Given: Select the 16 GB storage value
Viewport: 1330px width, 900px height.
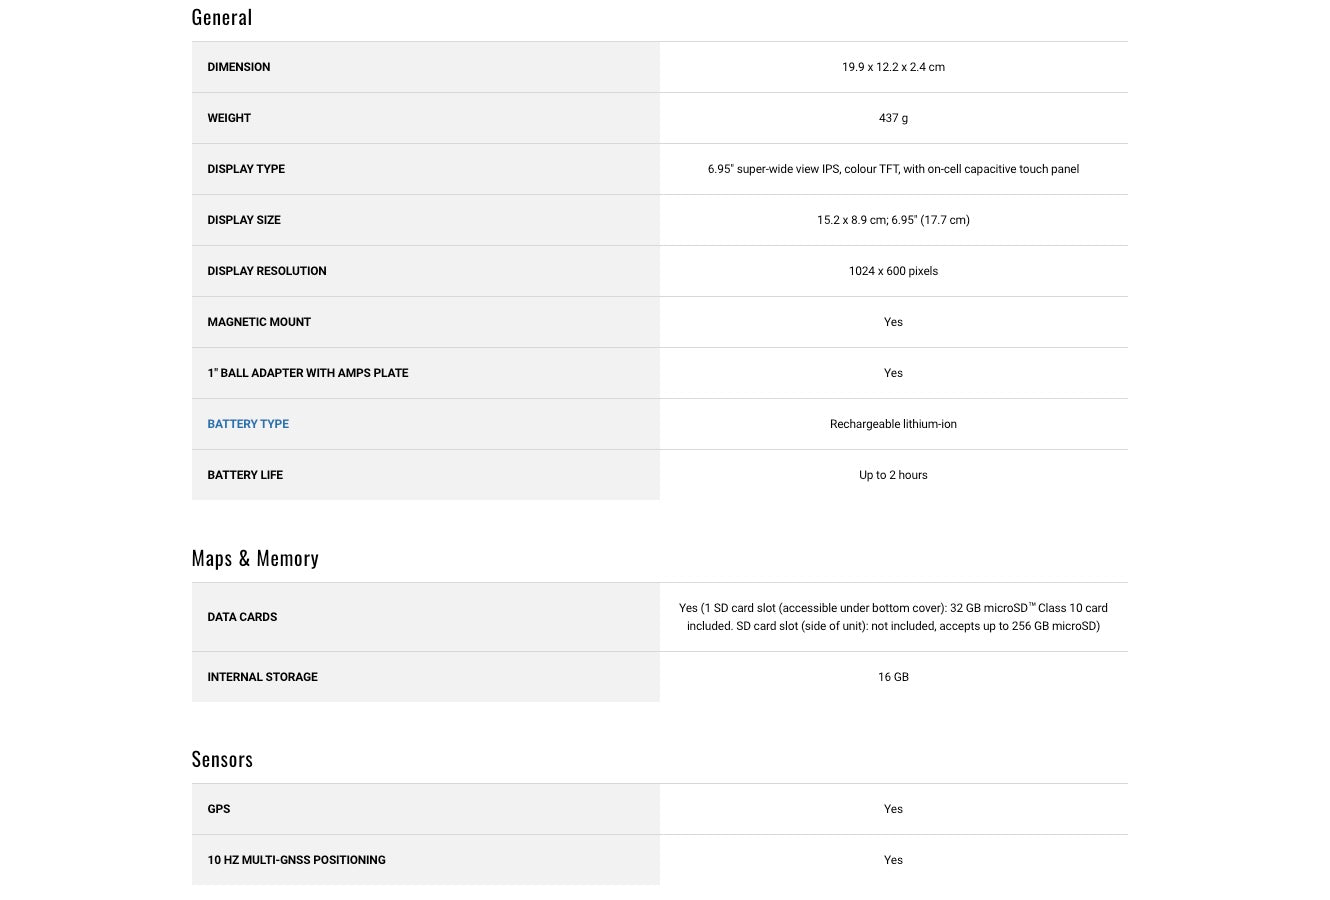Looking at the screenshot, I should coord(893,677).
